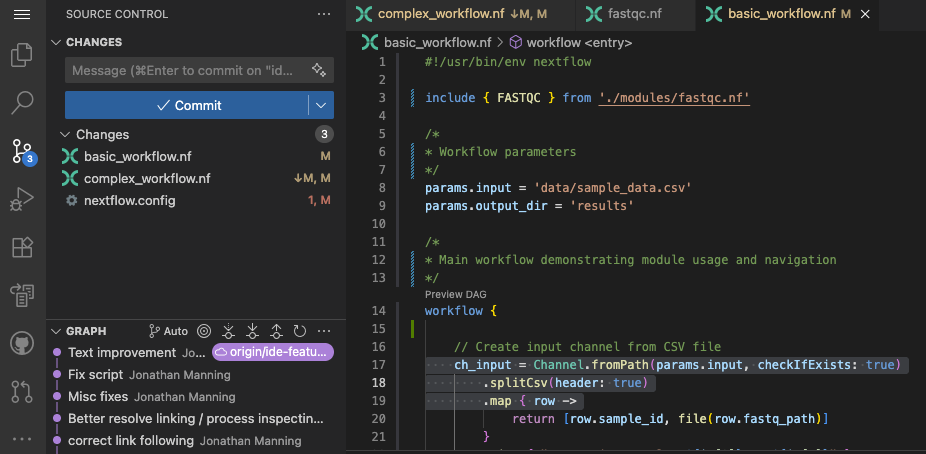Click the blue Commit button
This screenshot has height=454, width=926.
click(x=188, y=105)
